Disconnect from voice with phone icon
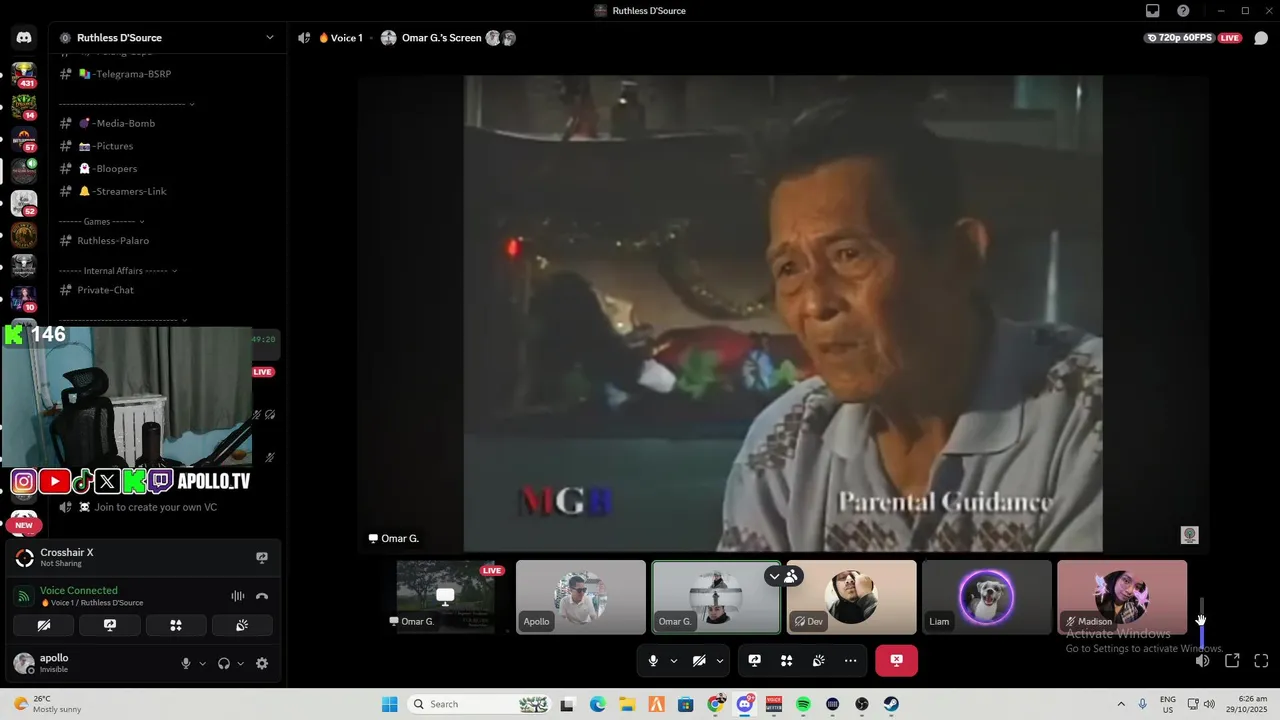 [x=262, y=596]
